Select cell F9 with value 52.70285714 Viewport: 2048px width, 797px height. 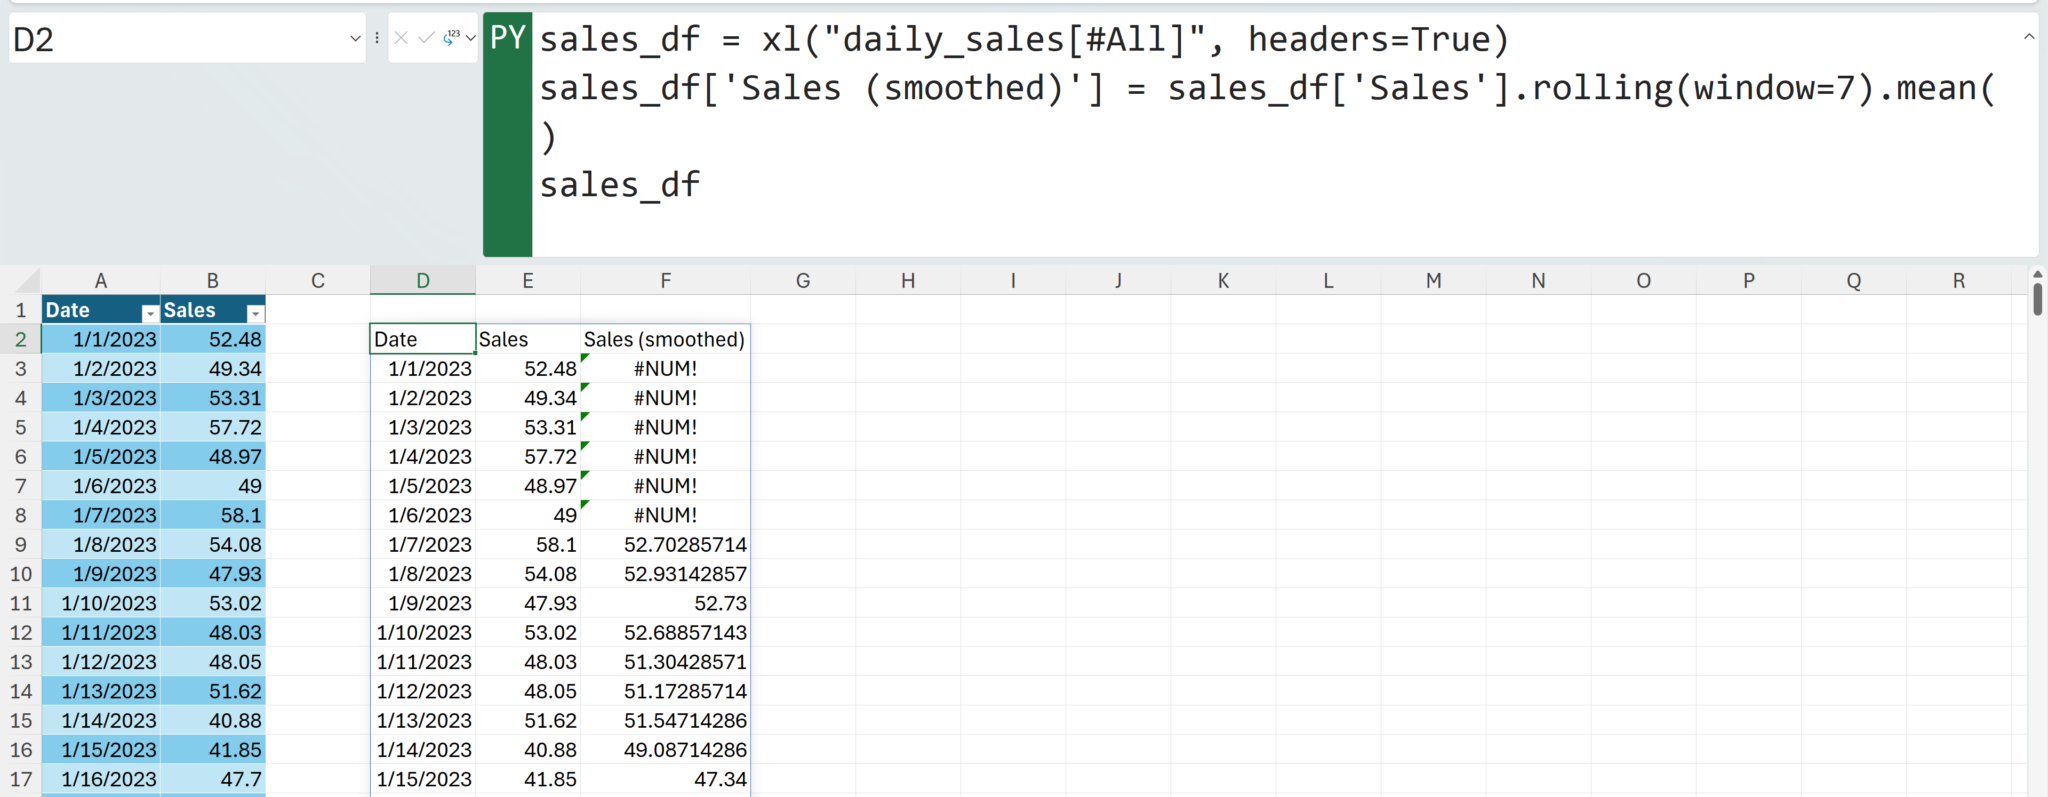coord(665,545)
